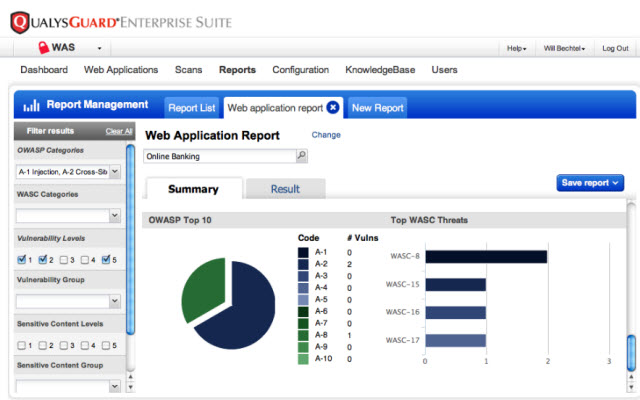This screenshot has height=400, width=640.
Task: Uncheck Vulnerability Level 5 checkbox
Action: [x=106, y=260]
